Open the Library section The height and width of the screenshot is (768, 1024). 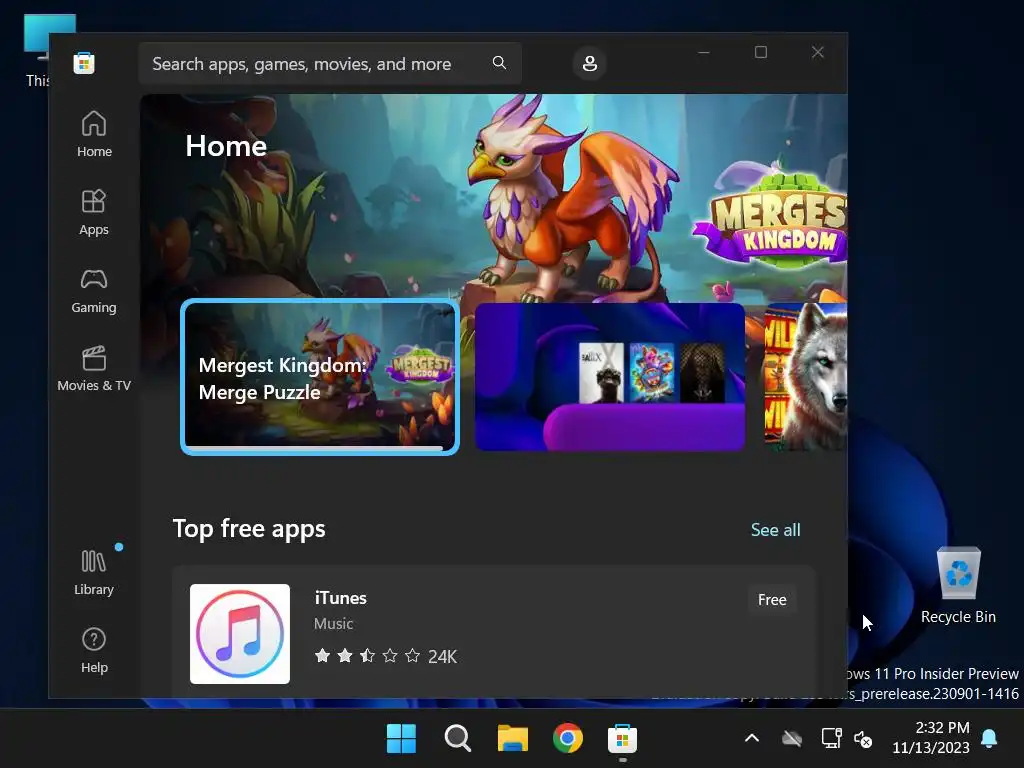click(x=94, y=573)
